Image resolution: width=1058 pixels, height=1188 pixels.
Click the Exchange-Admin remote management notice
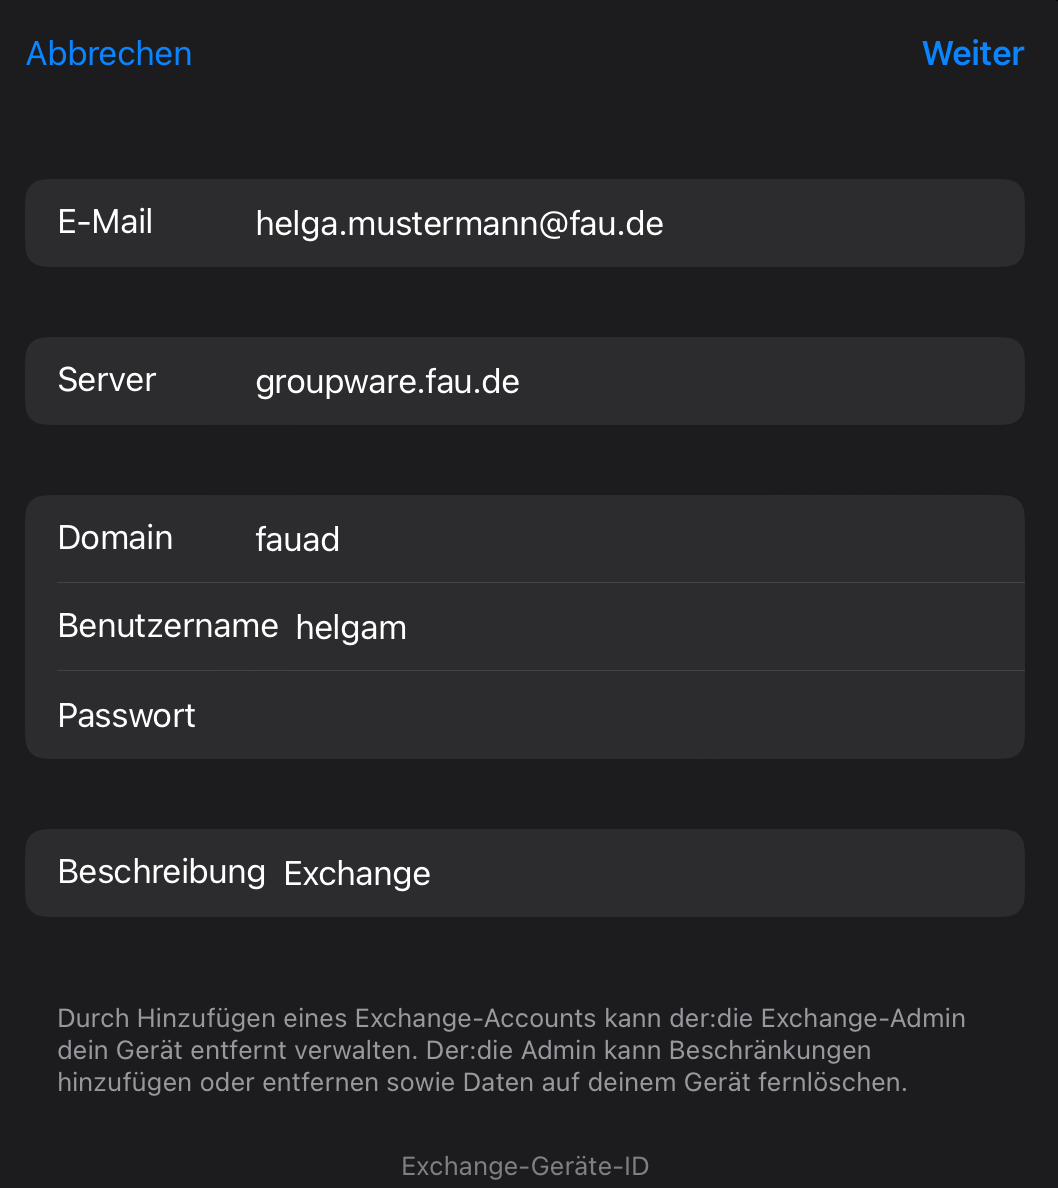tap(511, 1050)
